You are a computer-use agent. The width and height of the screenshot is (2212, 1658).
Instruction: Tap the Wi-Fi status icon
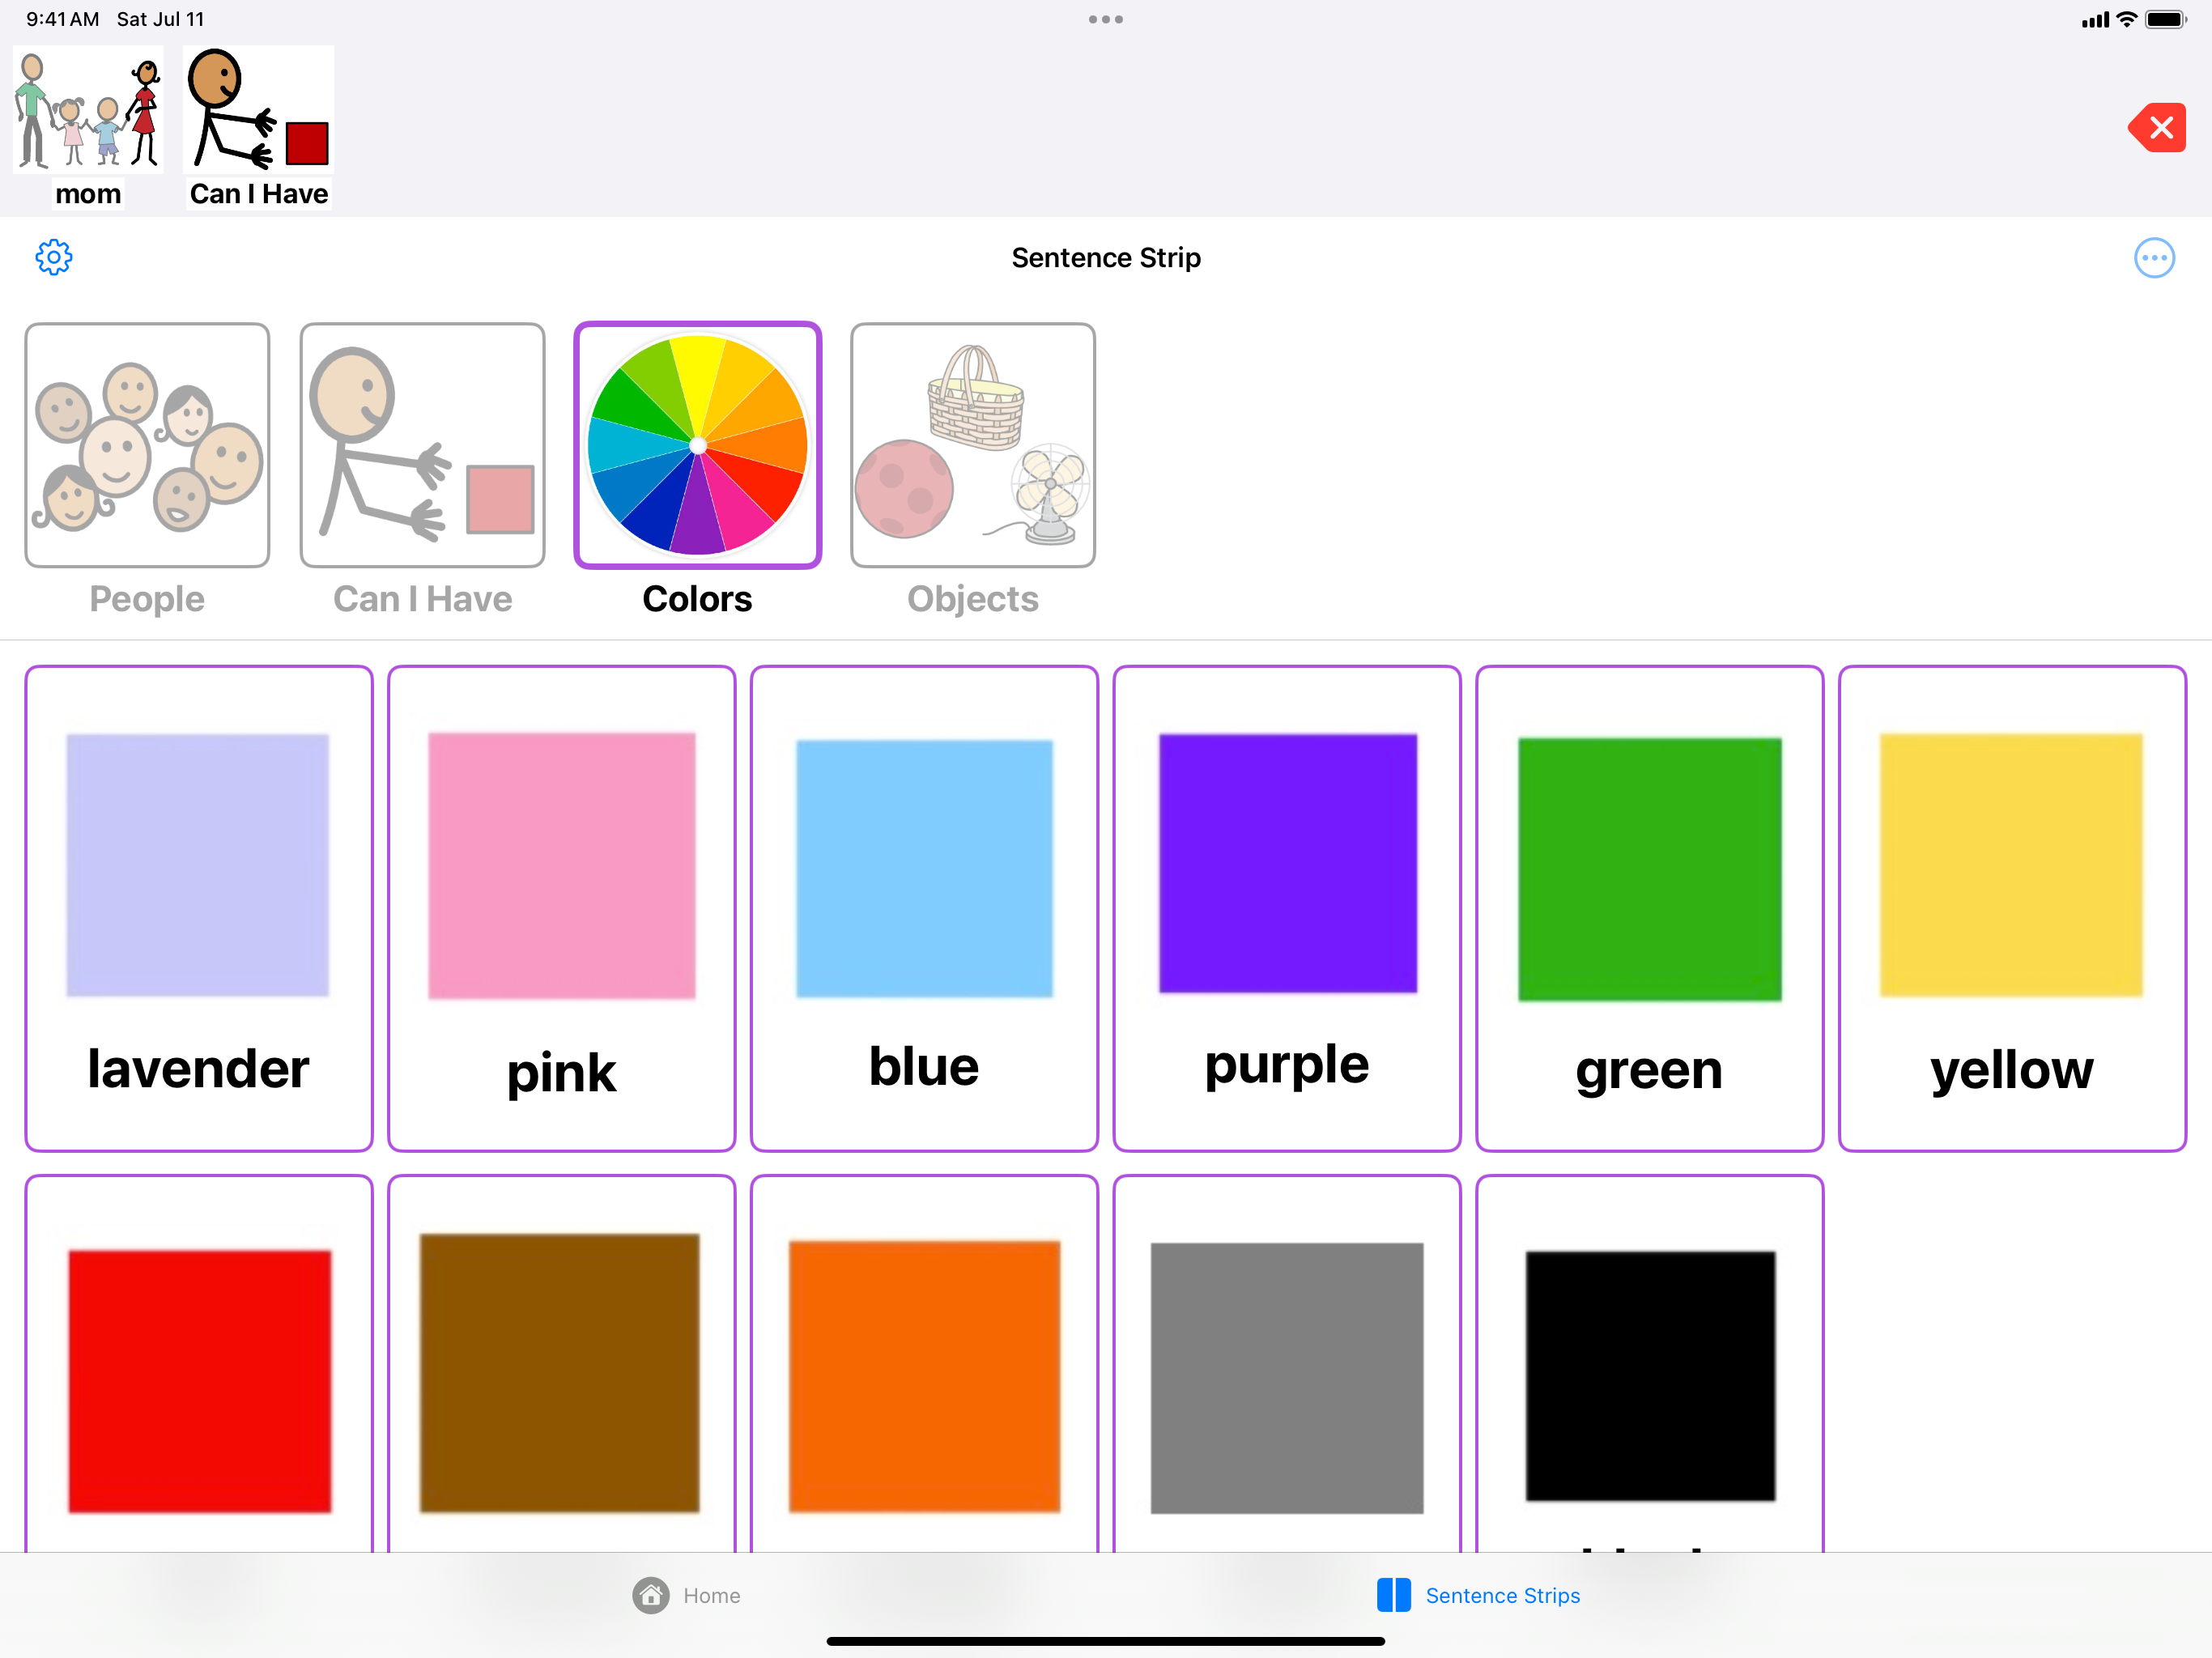tap(2127, 19)
